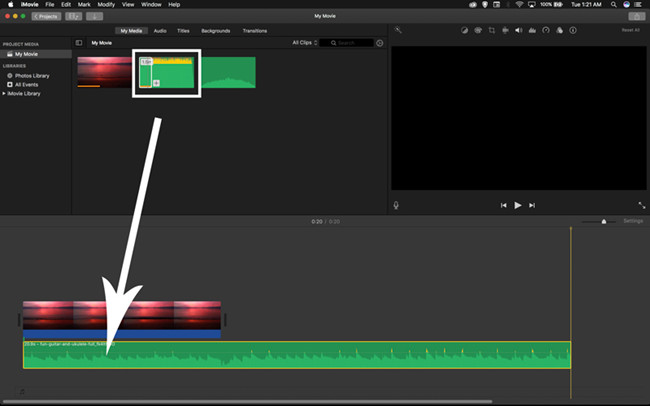Open the color balance tool
The height and width of the screenshot is (406, 650).
coord(464,30)
